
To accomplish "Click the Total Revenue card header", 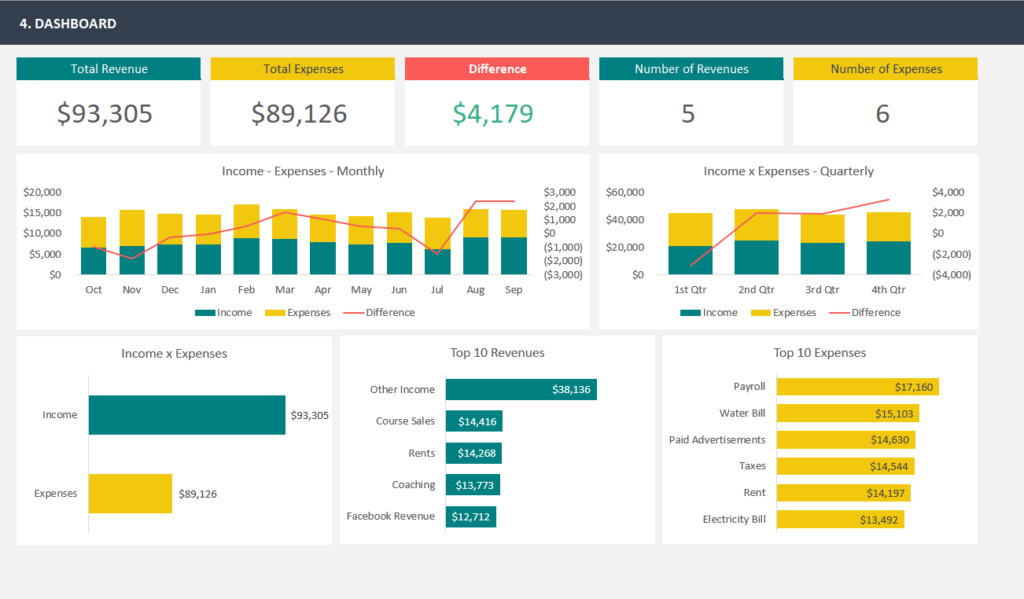I will click(x=108, y=69).
